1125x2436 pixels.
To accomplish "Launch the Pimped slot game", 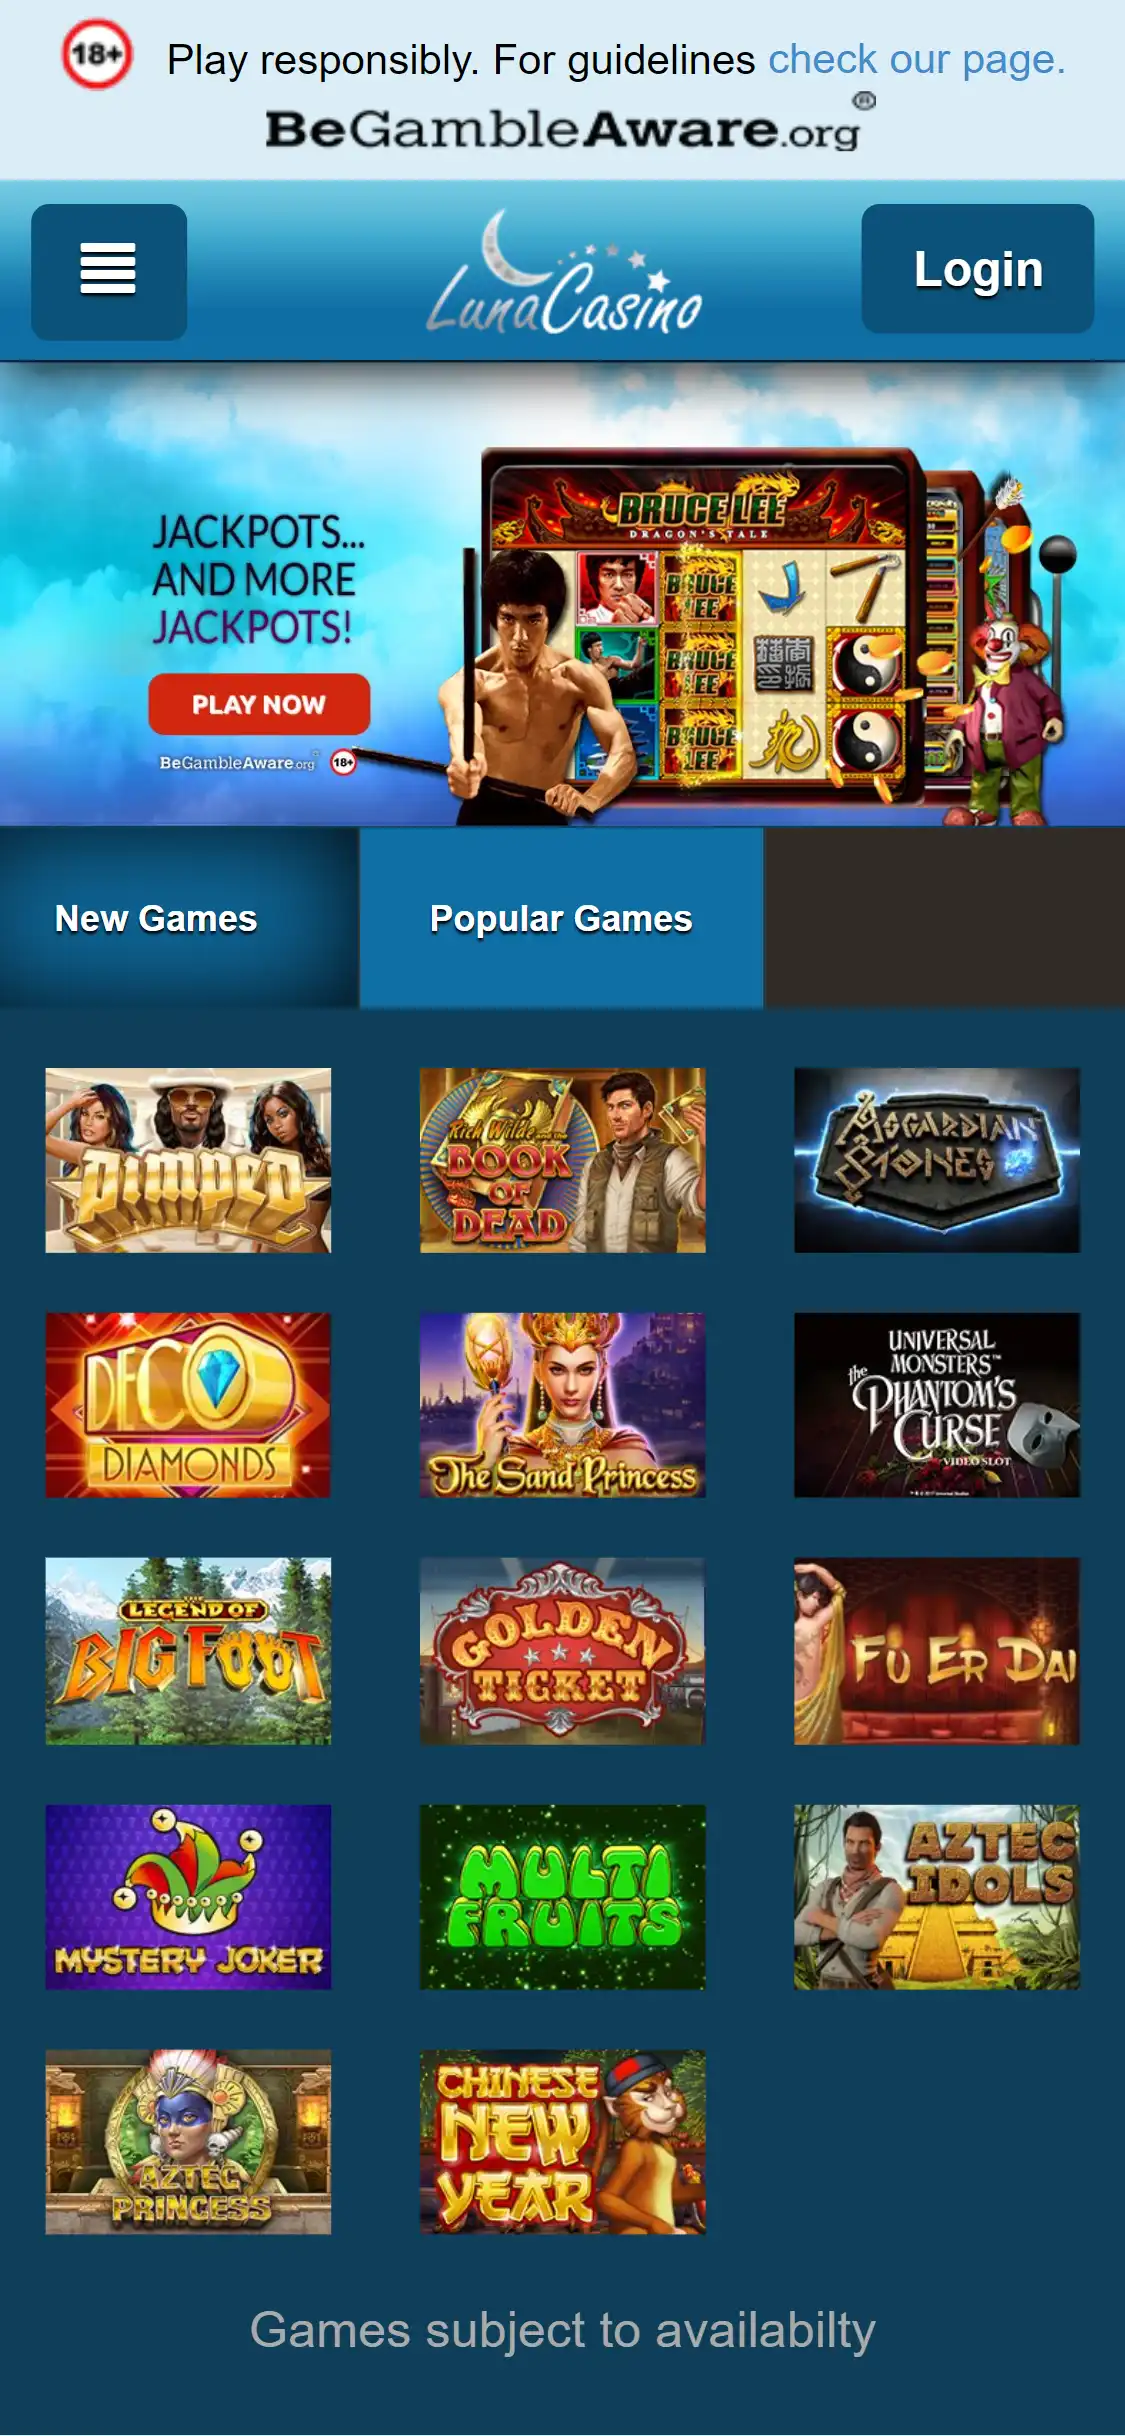I will pos(188,1160).
